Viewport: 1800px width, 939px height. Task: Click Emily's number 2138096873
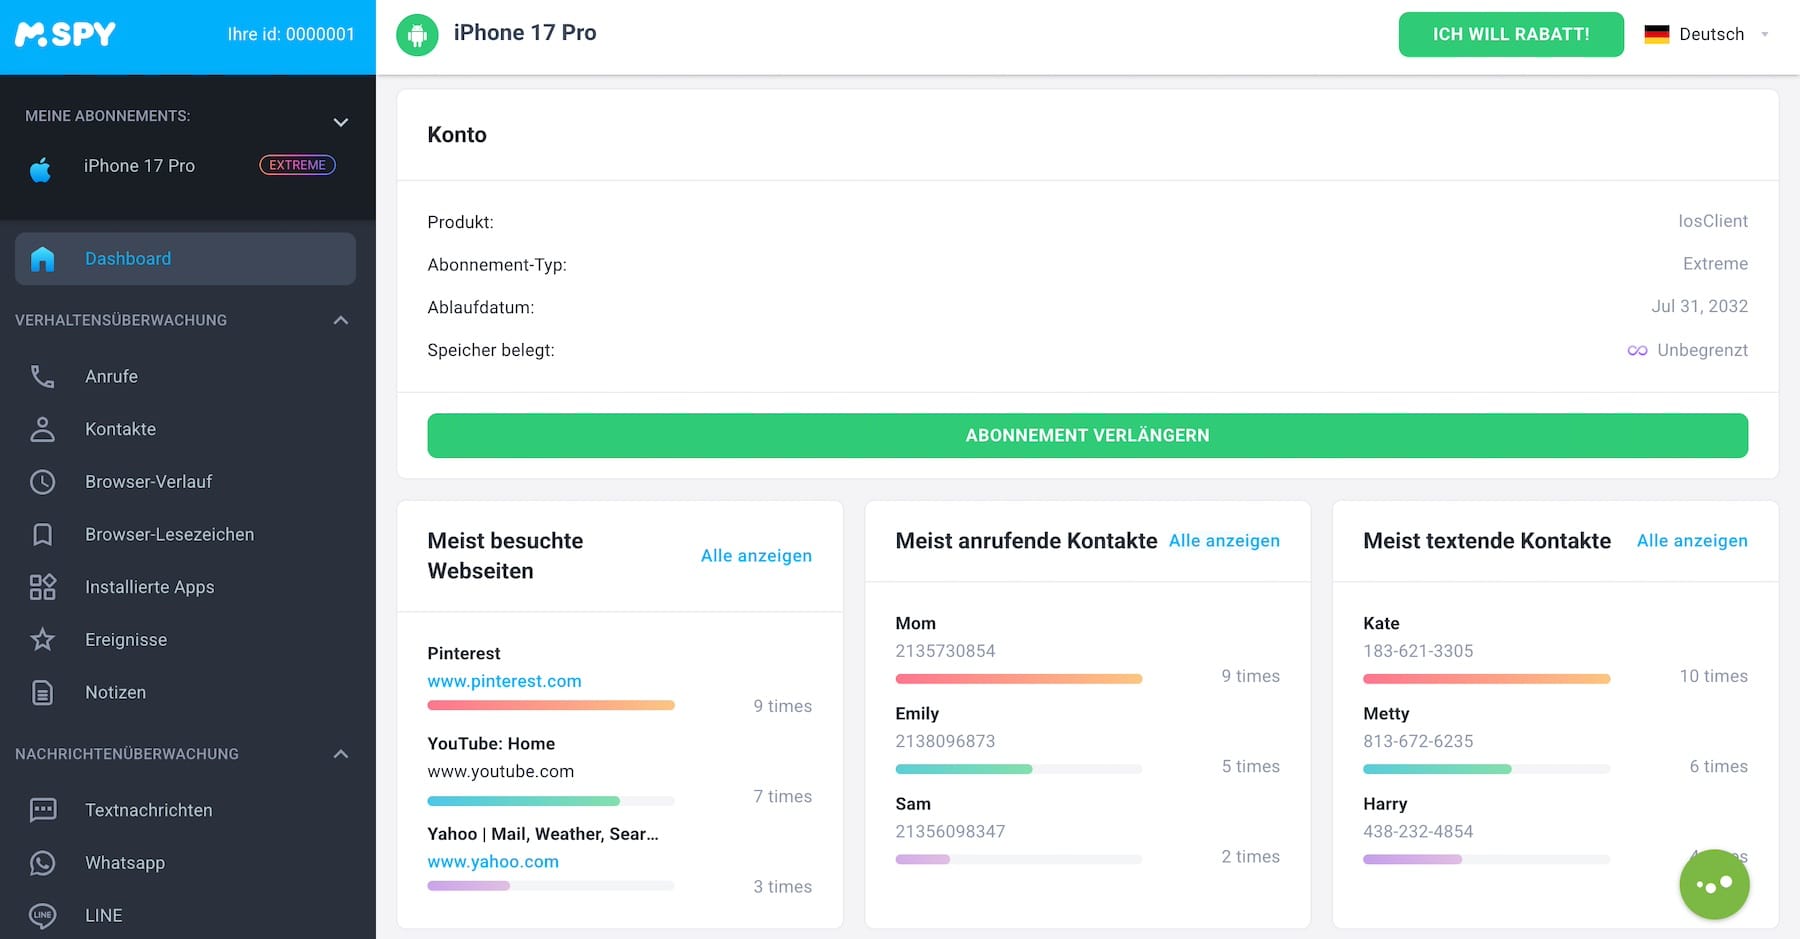point(945,742)
